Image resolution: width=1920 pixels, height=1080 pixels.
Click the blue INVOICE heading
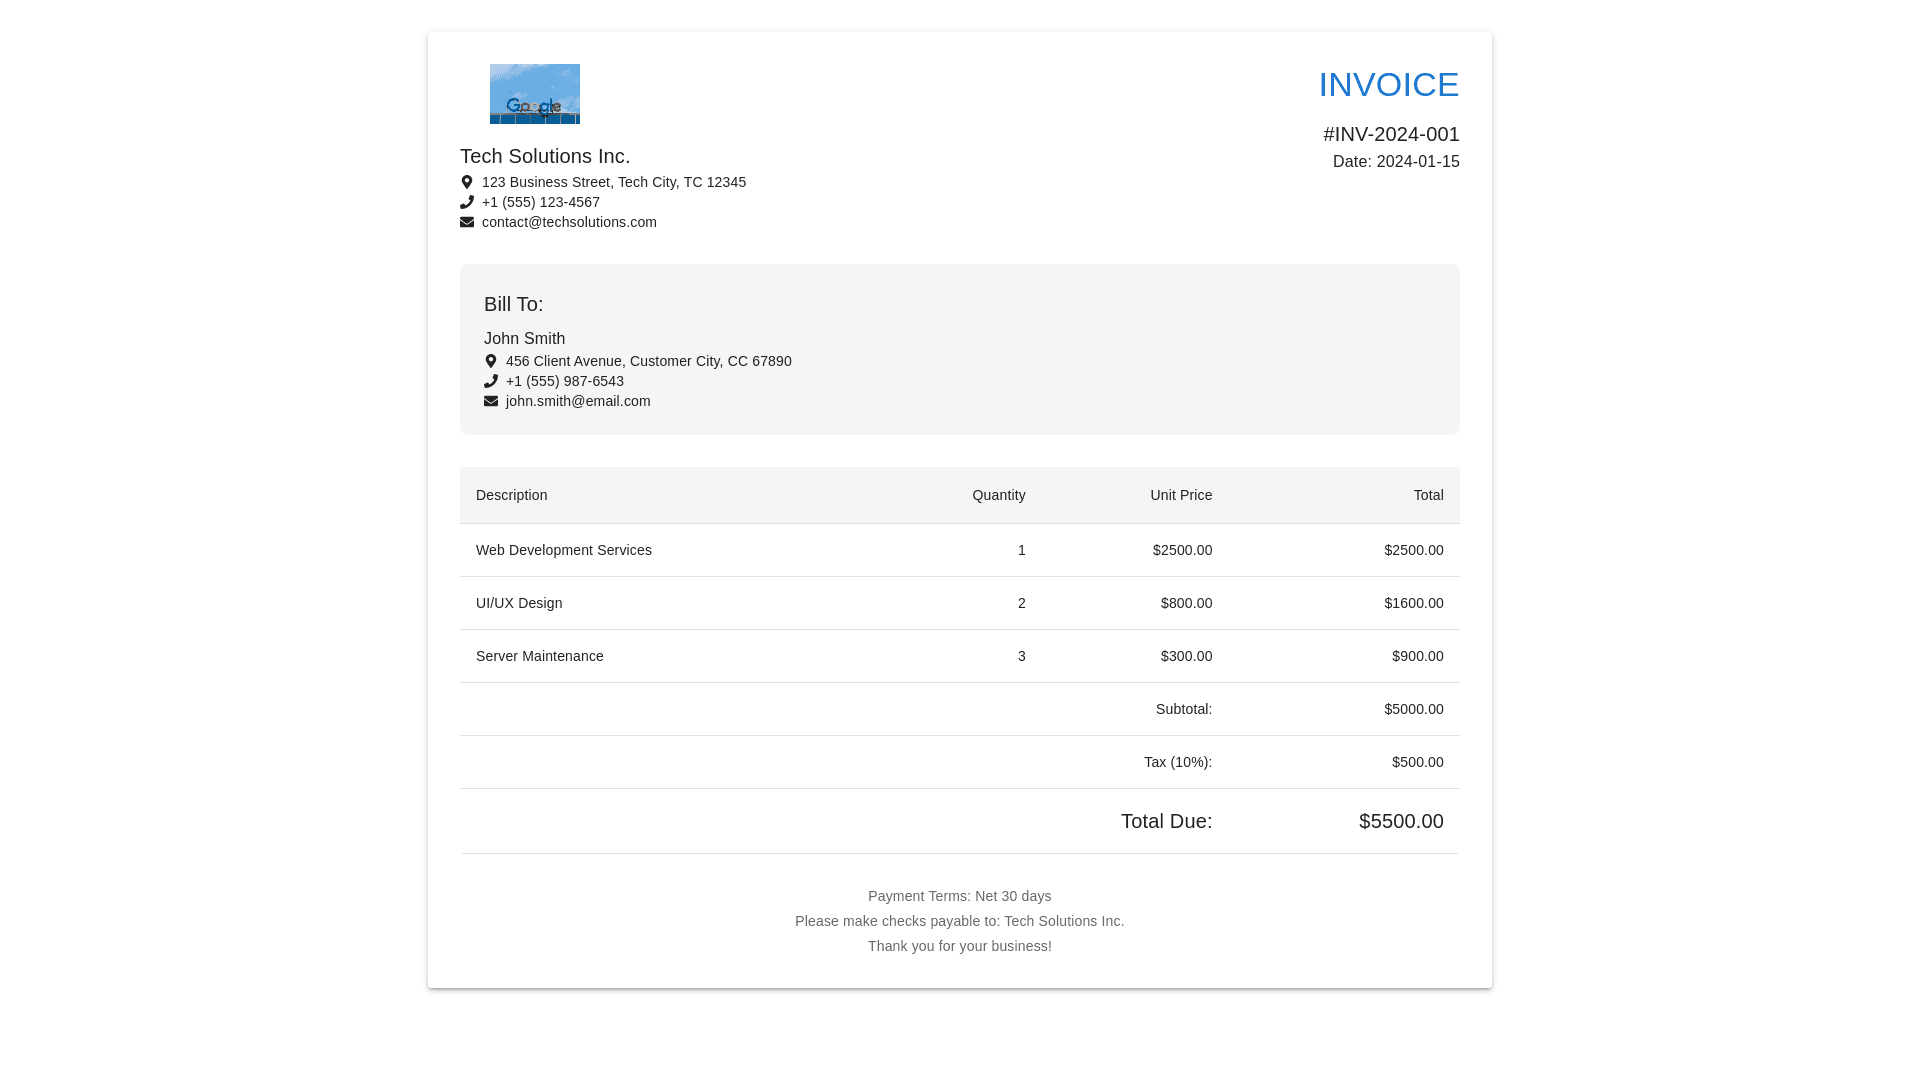(1388, 85)
